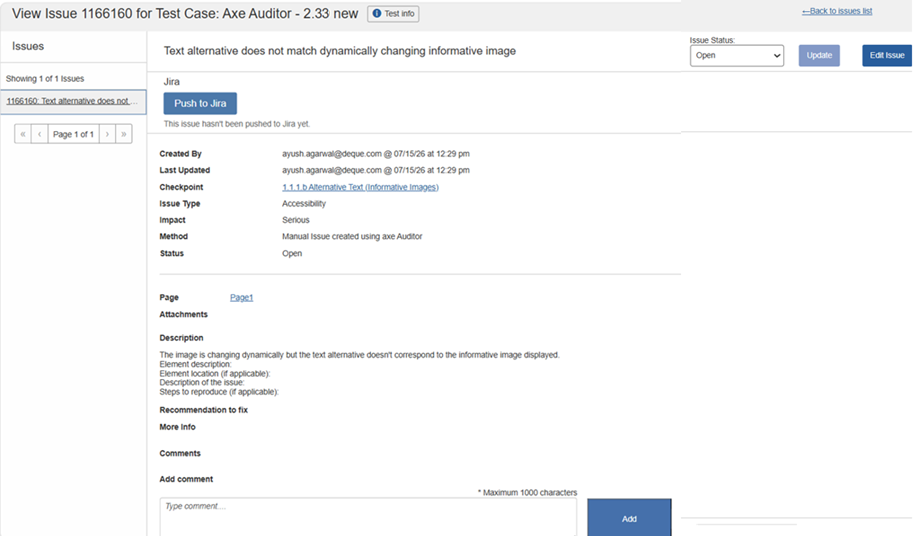Click 'This issue hasn't been pushed to Jira yet'
Image resolution: width=914 pixels, height=536 pixels.
(x=237, y=124)
